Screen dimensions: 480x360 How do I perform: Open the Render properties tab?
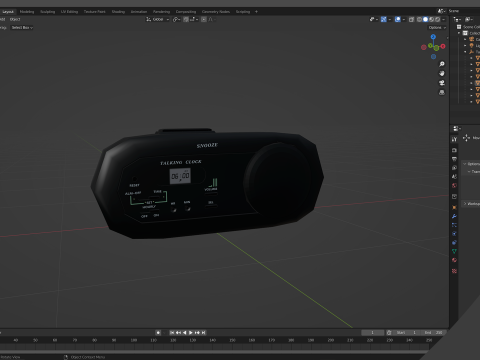click(454, 150)
